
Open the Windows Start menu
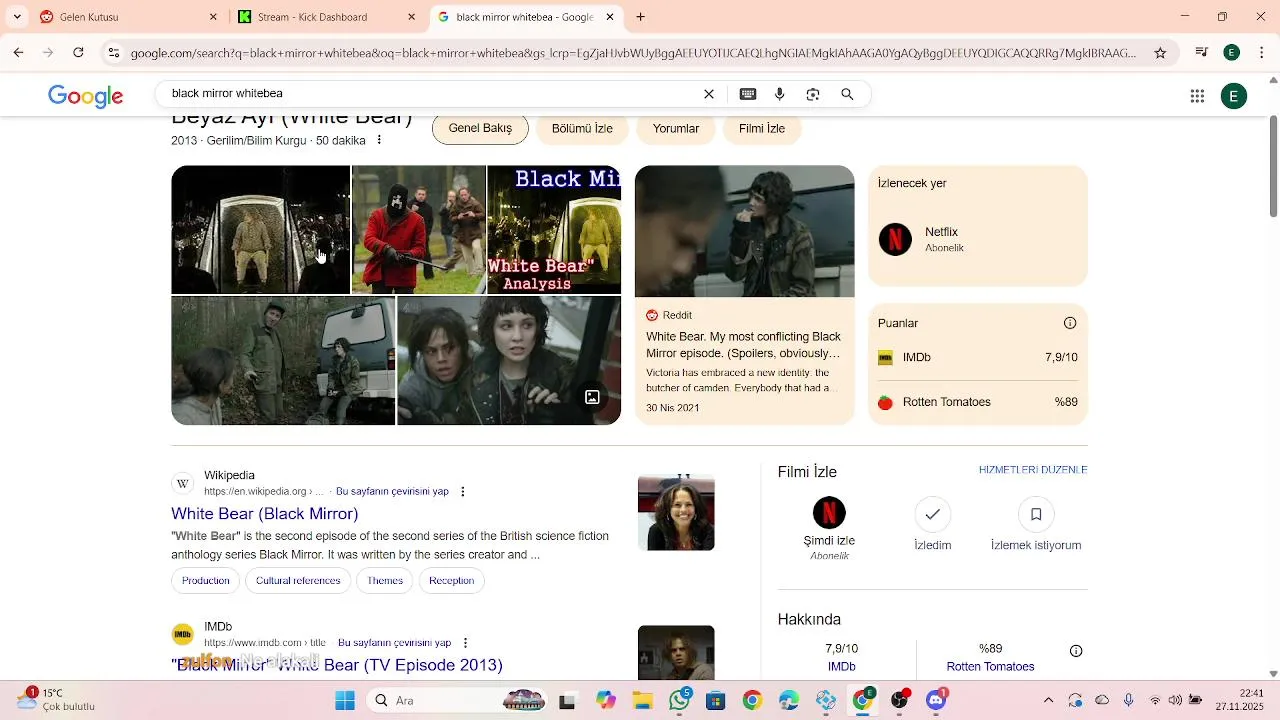pos(345,700)
